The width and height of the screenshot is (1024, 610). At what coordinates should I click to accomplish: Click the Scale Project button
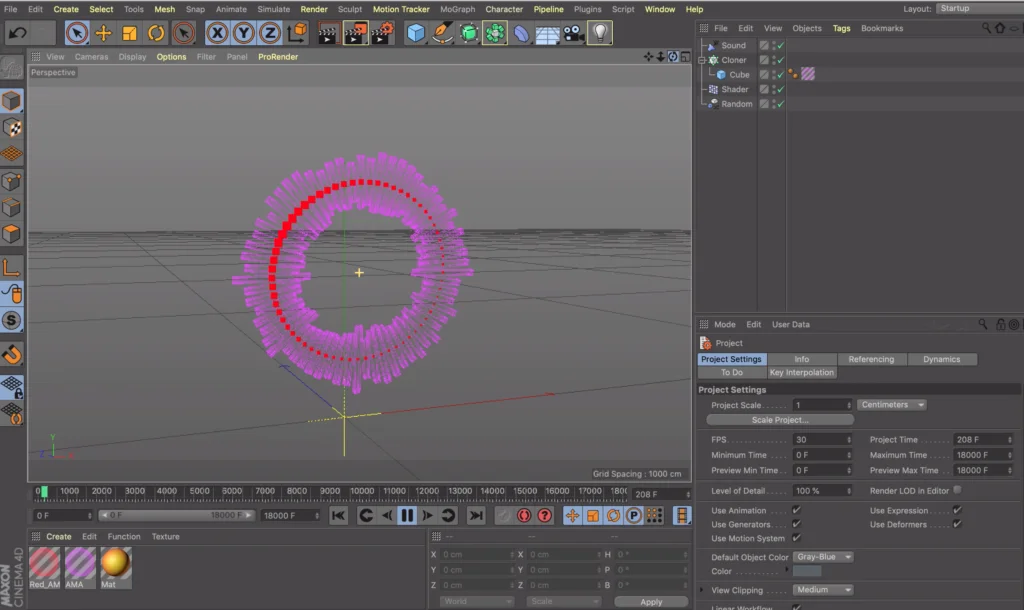tap(780, 420)
